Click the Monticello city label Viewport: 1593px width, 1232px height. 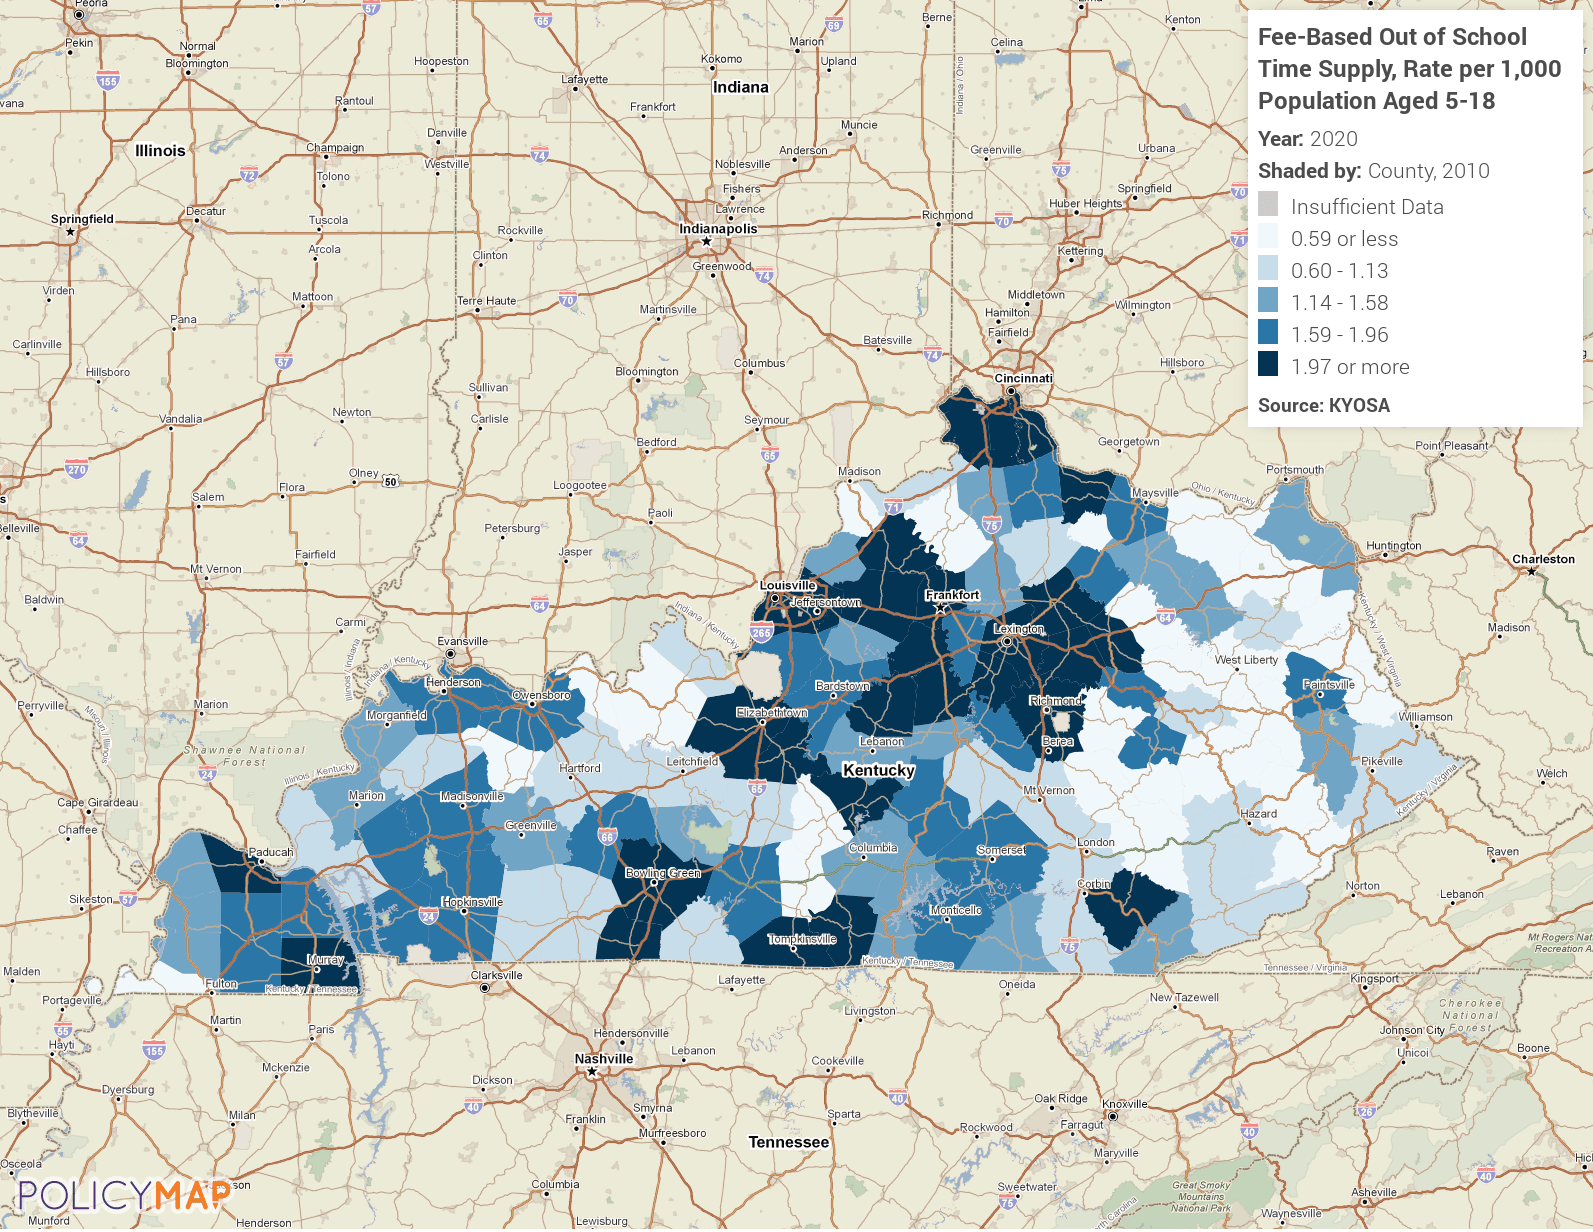point(956,910)
